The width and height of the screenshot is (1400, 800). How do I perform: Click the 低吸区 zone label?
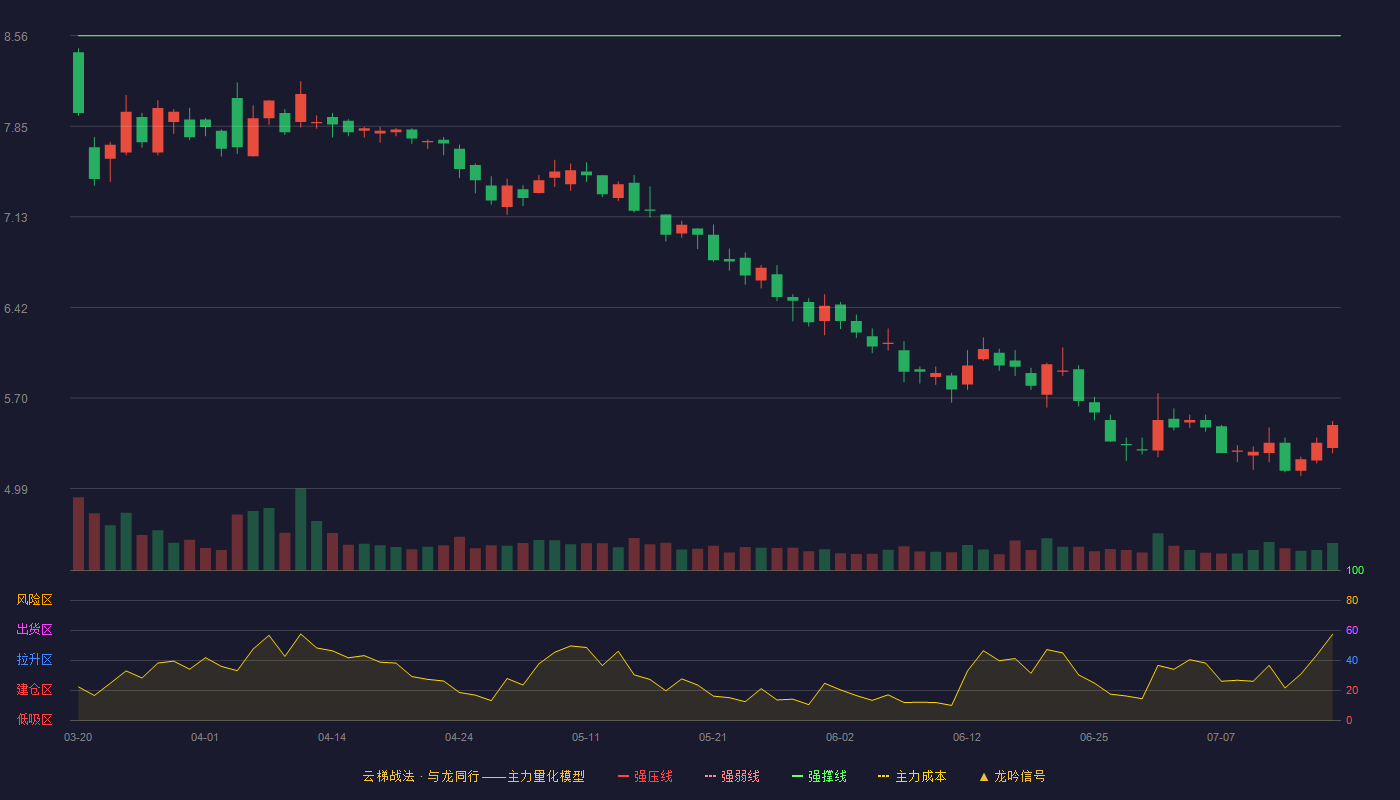(34, 719)
